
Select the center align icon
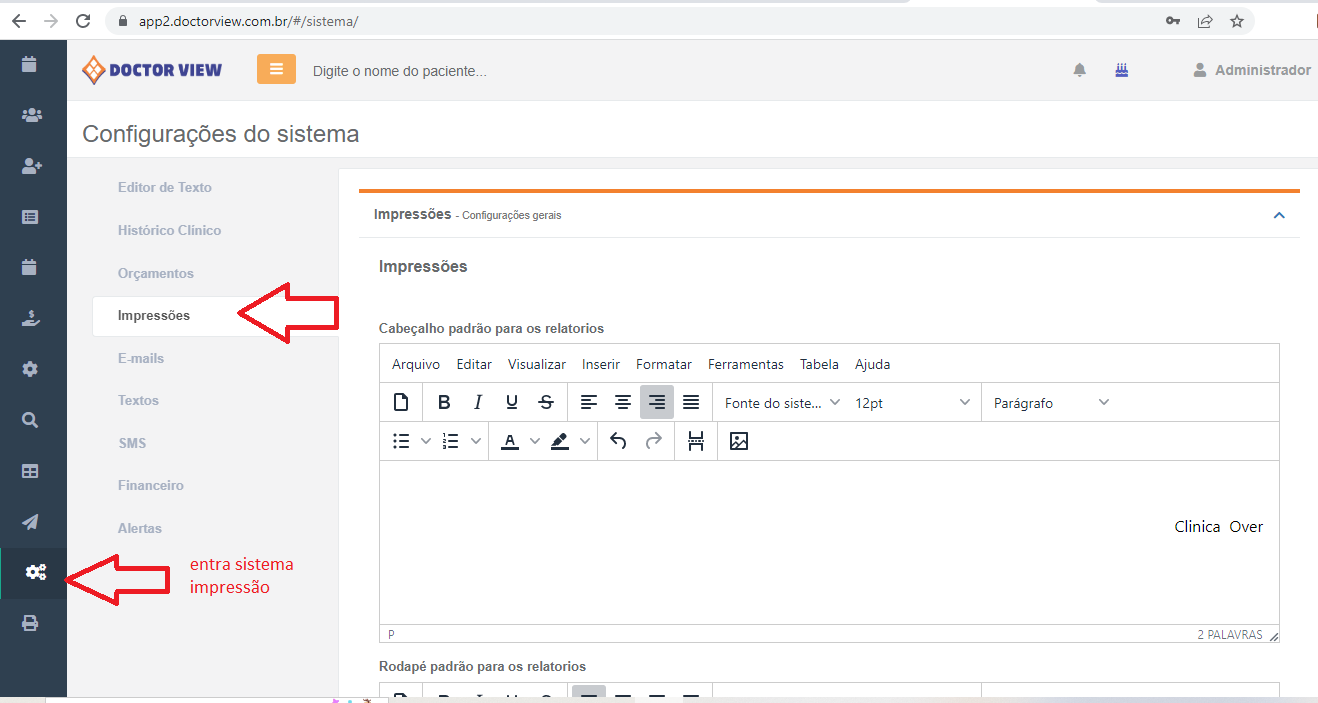623,402
